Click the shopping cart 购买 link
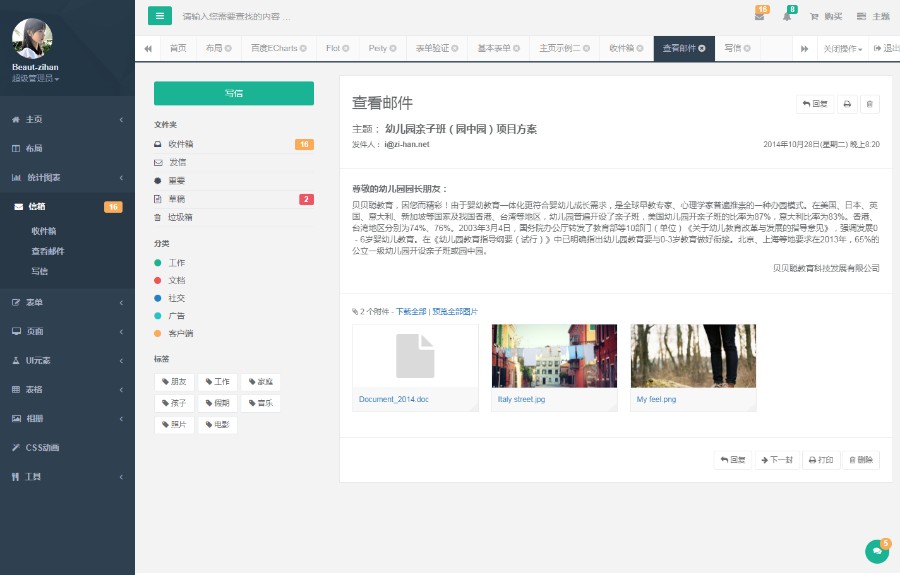This screenshot has width=900, height=575. click(826, 17)
